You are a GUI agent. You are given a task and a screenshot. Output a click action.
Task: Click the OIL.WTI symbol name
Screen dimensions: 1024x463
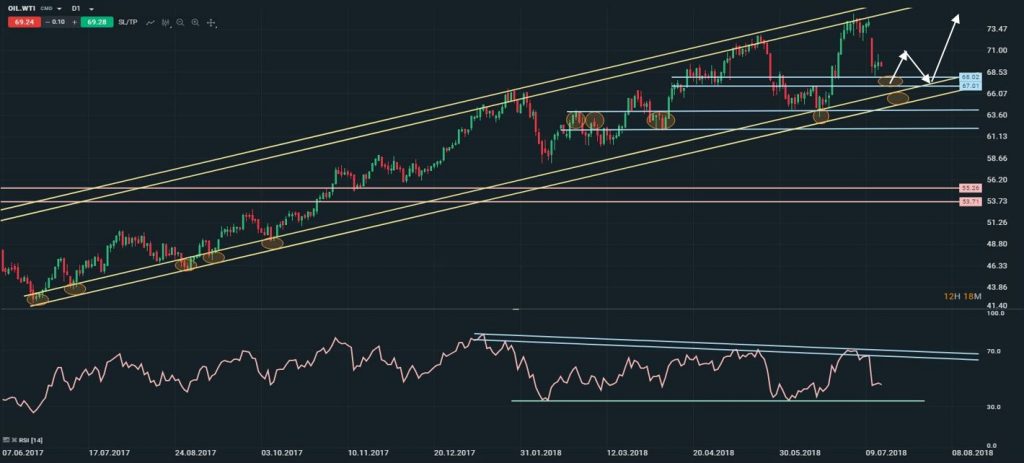pos(22,9)
